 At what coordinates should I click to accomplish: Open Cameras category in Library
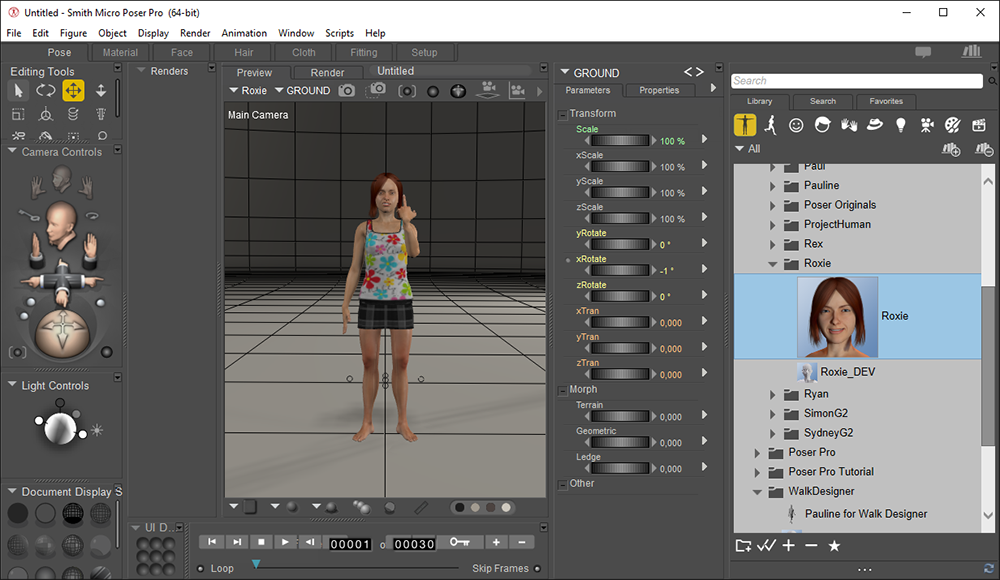point(927,125)
